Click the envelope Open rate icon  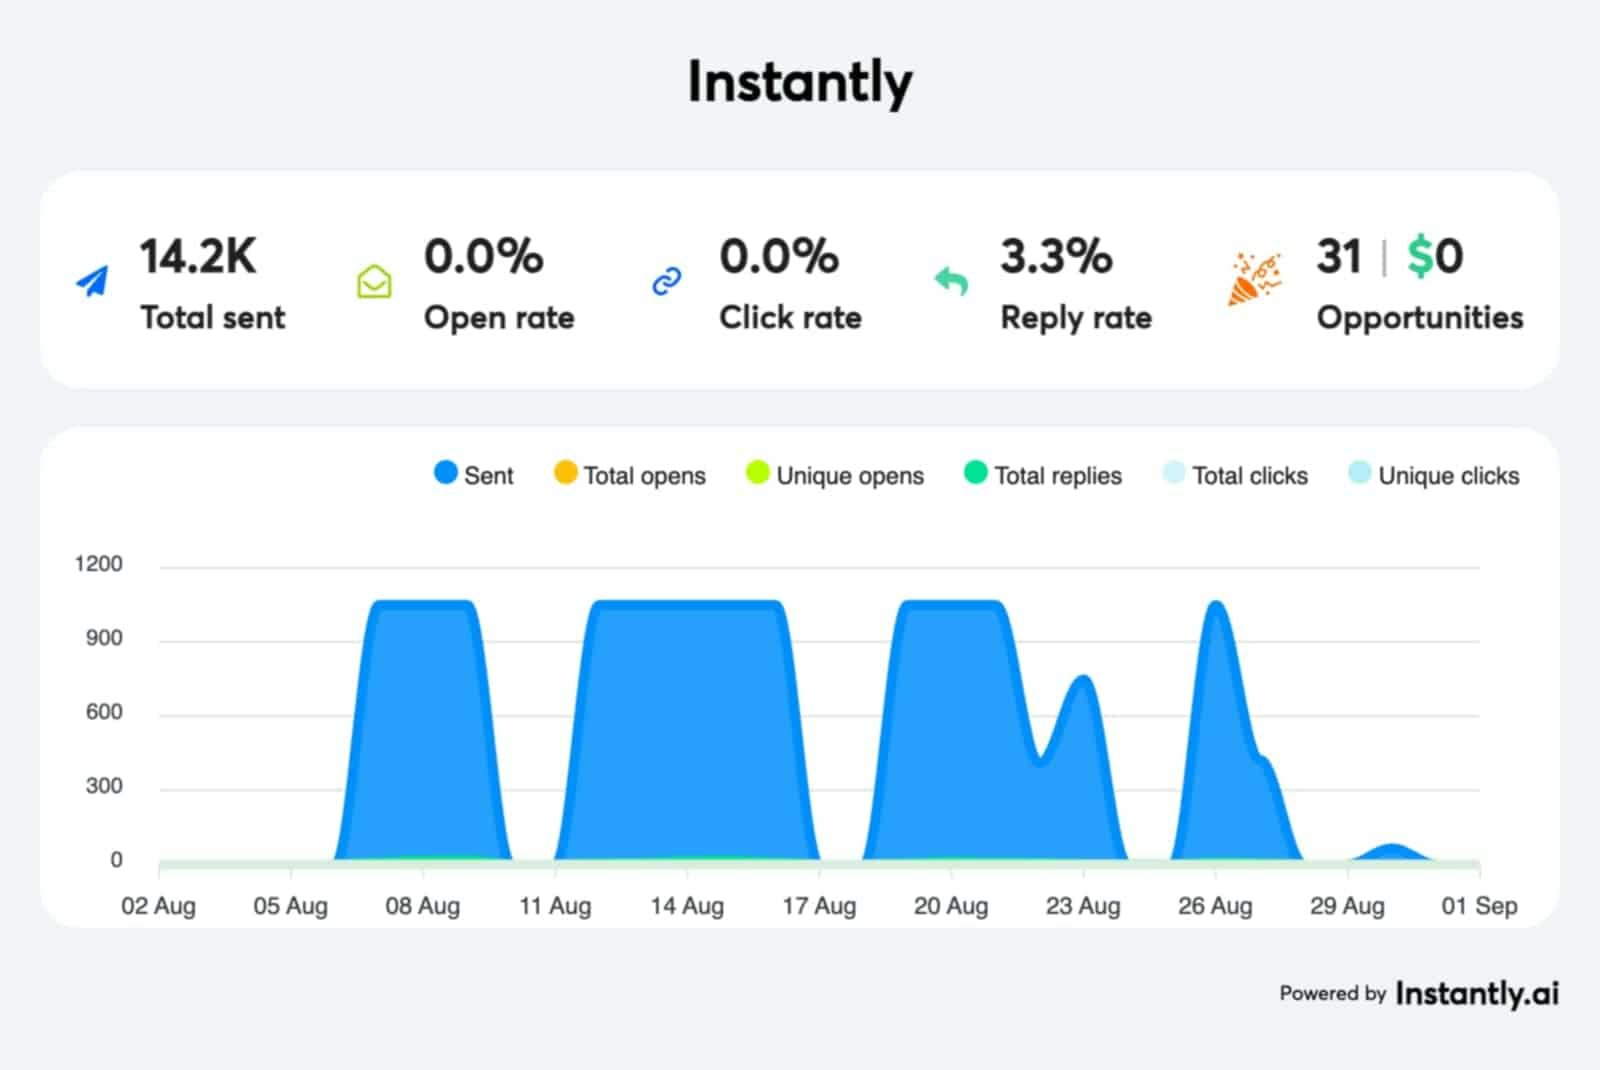coord(374,282)
